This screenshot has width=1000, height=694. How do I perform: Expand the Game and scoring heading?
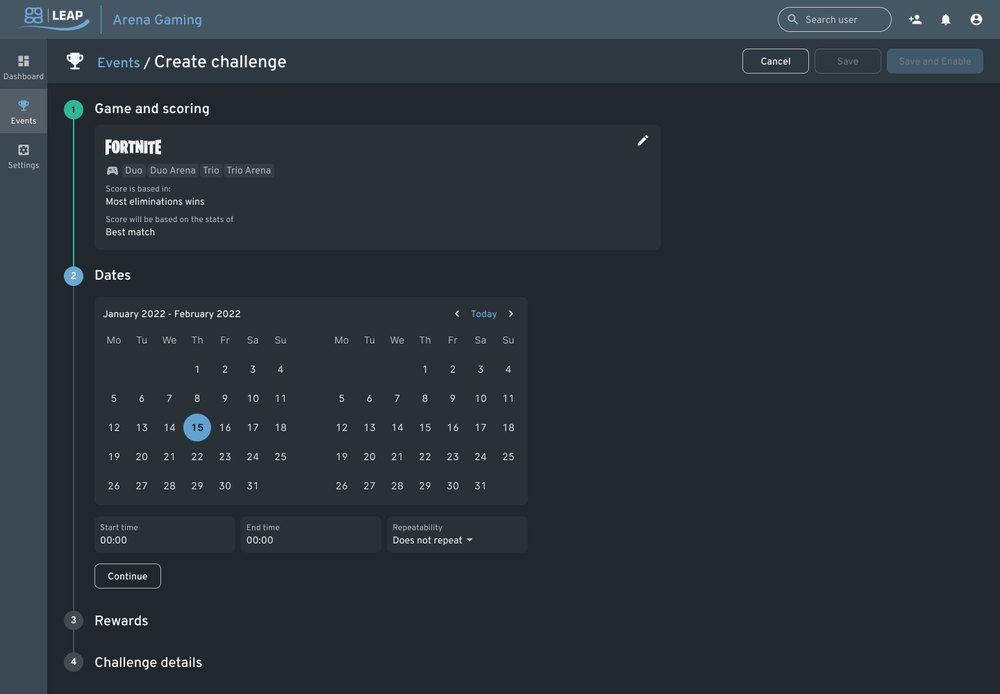tap(152, 108)
